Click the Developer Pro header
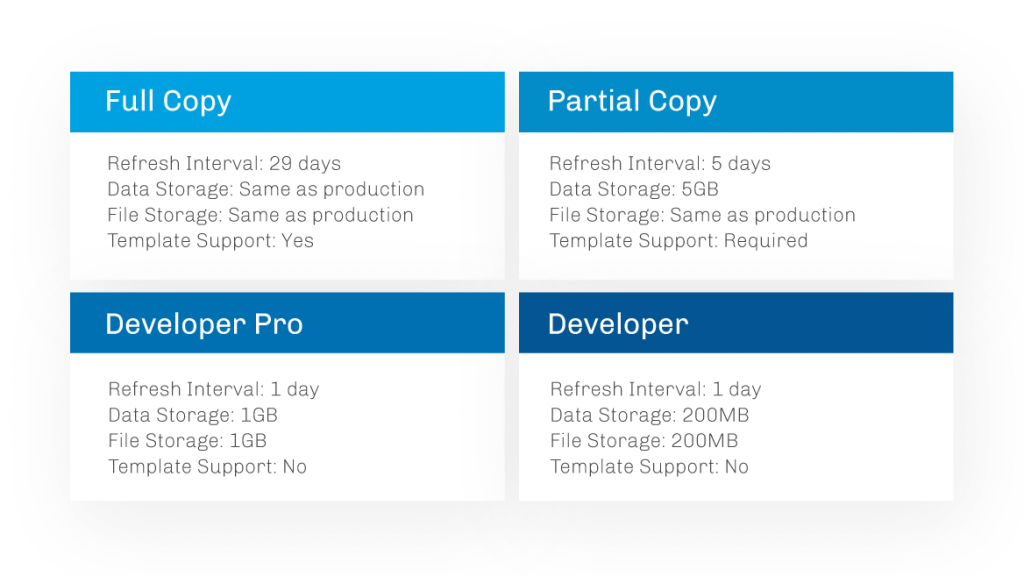Viewport: 1024px width, 576px height. pos(204,323)
